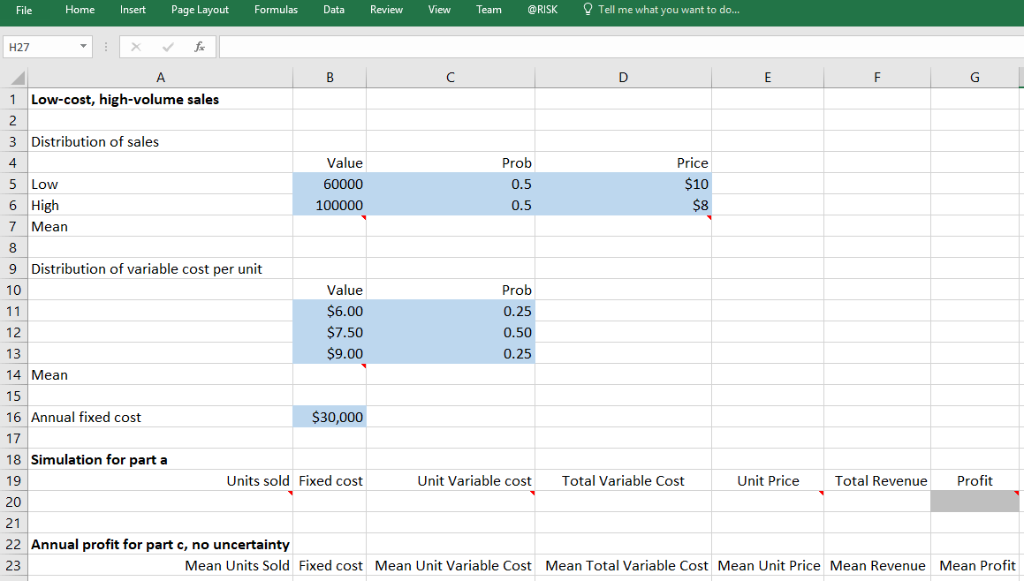Viewport: 1024px width, 581px height.
Task: Click the row 7 header labeled Mean row
Action: [x=12, y=226]
